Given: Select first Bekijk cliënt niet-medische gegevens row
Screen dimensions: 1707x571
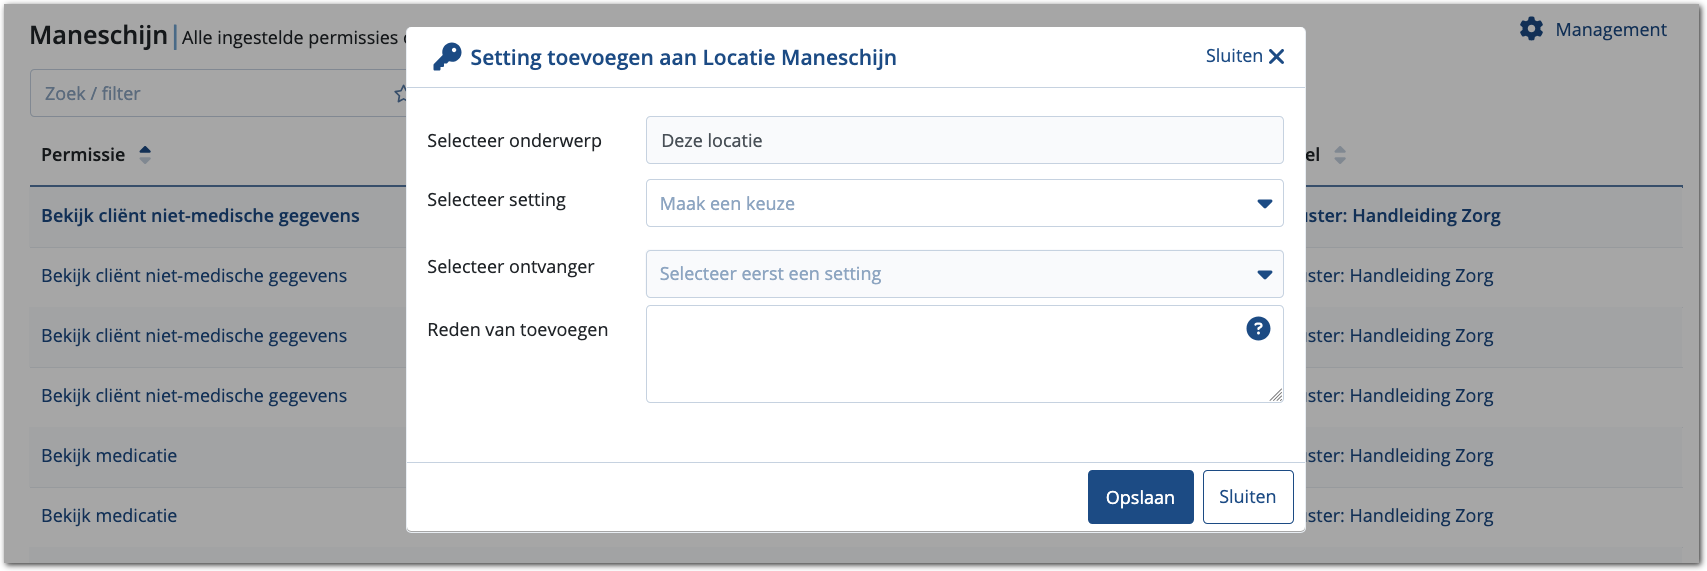Looking at the screenshot, I should click(200, 216).
